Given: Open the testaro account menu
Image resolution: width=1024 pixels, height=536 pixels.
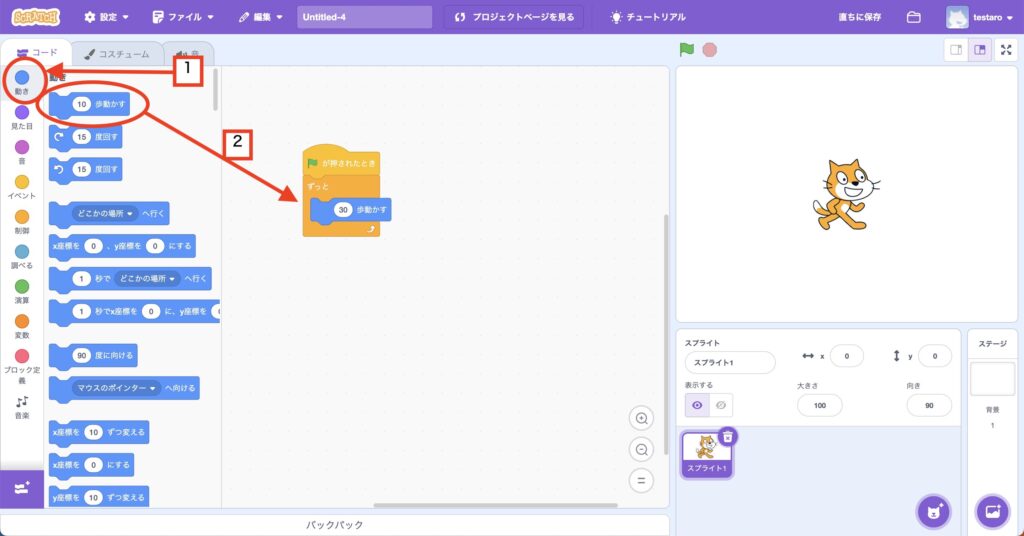Looking at the screenshot, I should pyautogui.click(x=980, y=17).
